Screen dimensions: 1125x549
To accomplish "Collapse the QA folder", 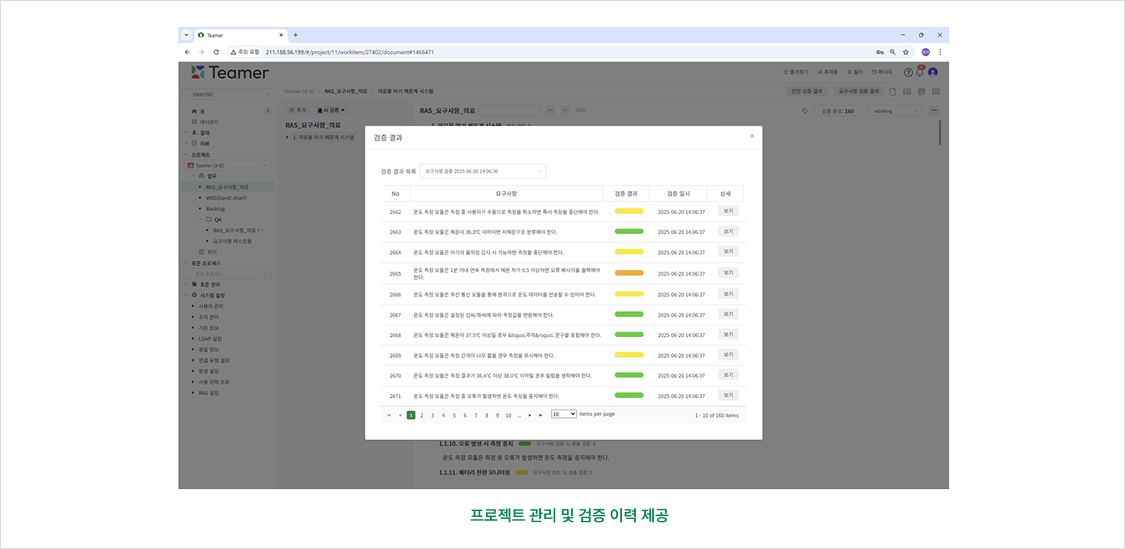I will 201,219.
